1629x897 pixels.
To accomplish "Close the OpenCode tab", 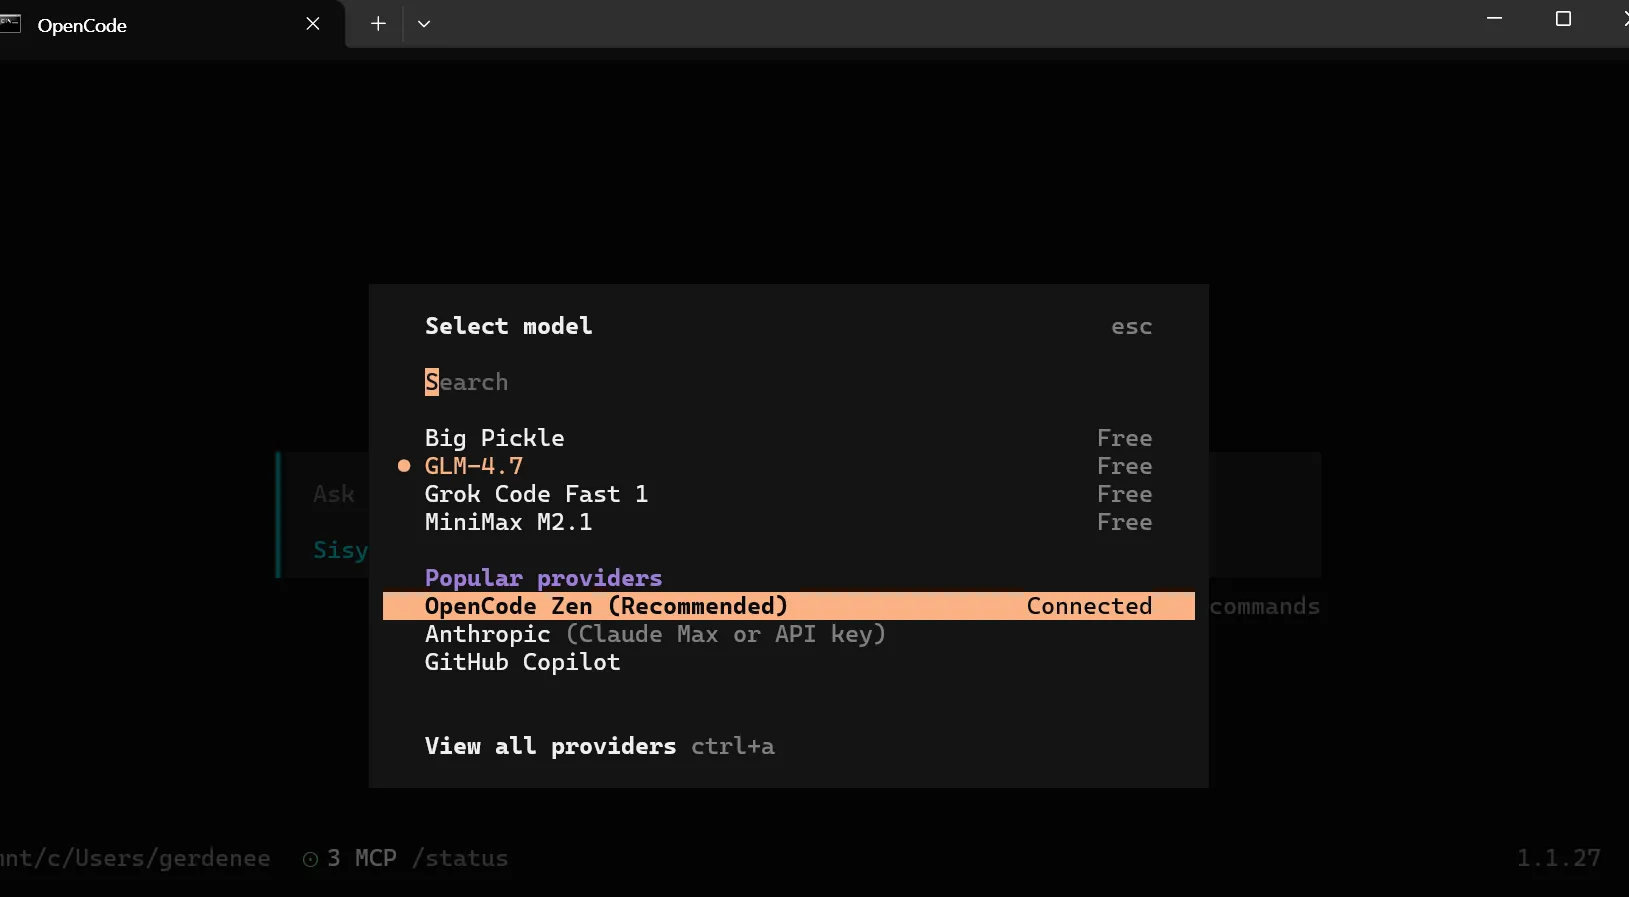I will [312, 23].
